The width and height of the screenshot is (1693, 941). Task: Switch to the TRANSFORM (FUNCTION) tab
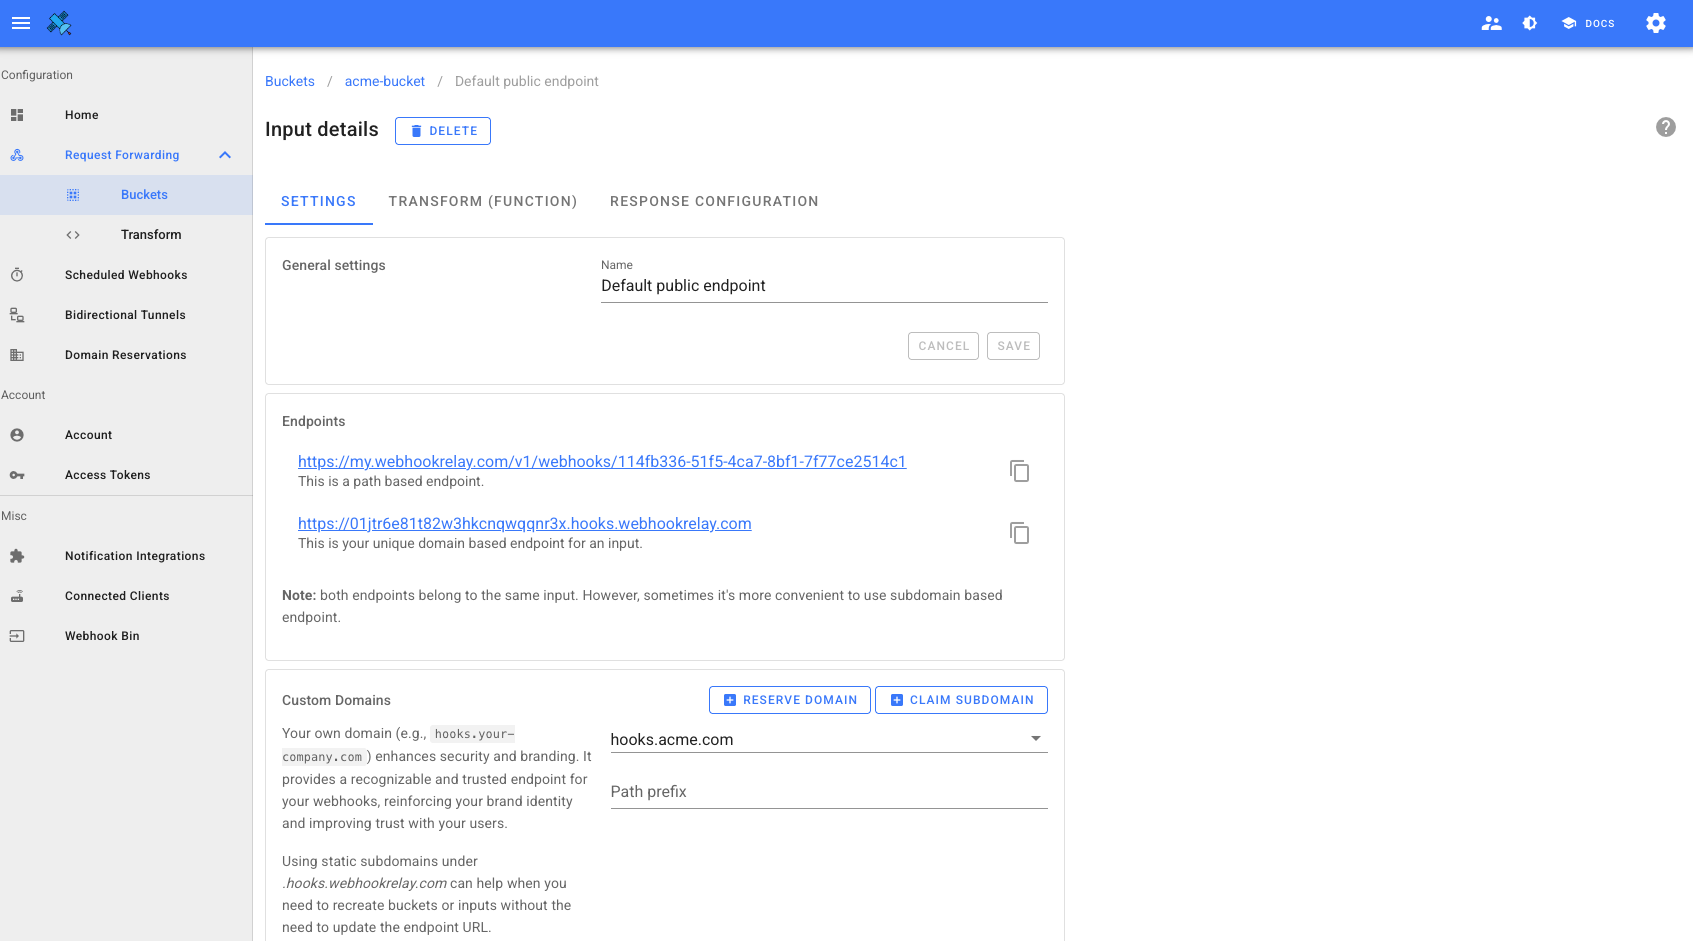coord(483,201)
